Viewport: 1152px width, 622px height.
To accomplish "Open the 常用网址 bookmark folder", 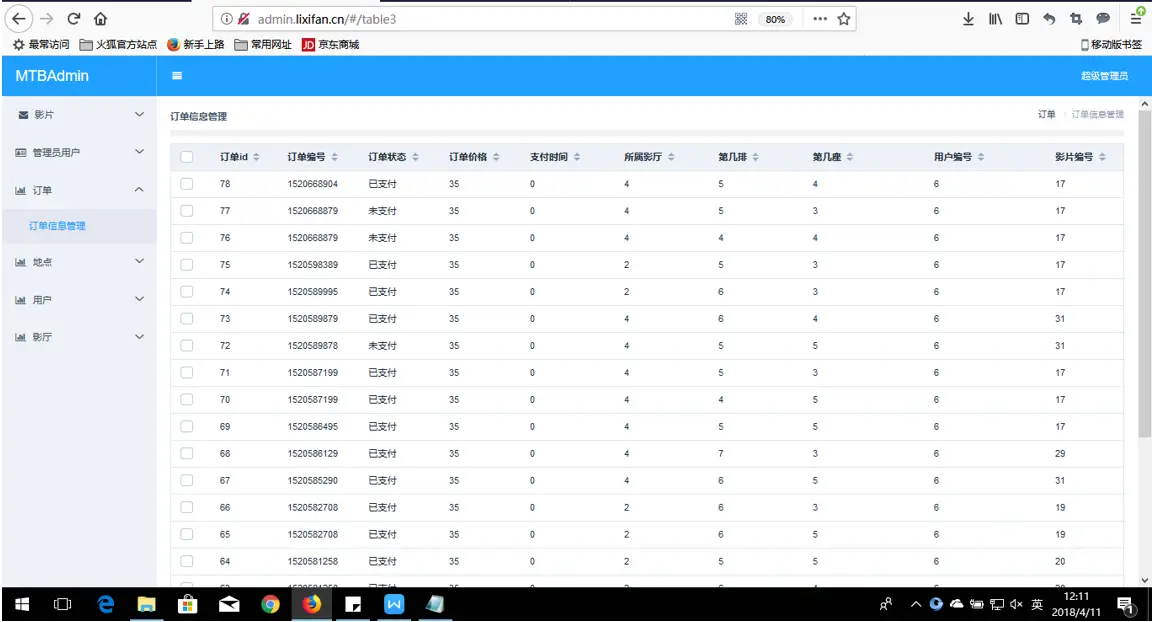I will click(263, 44).
